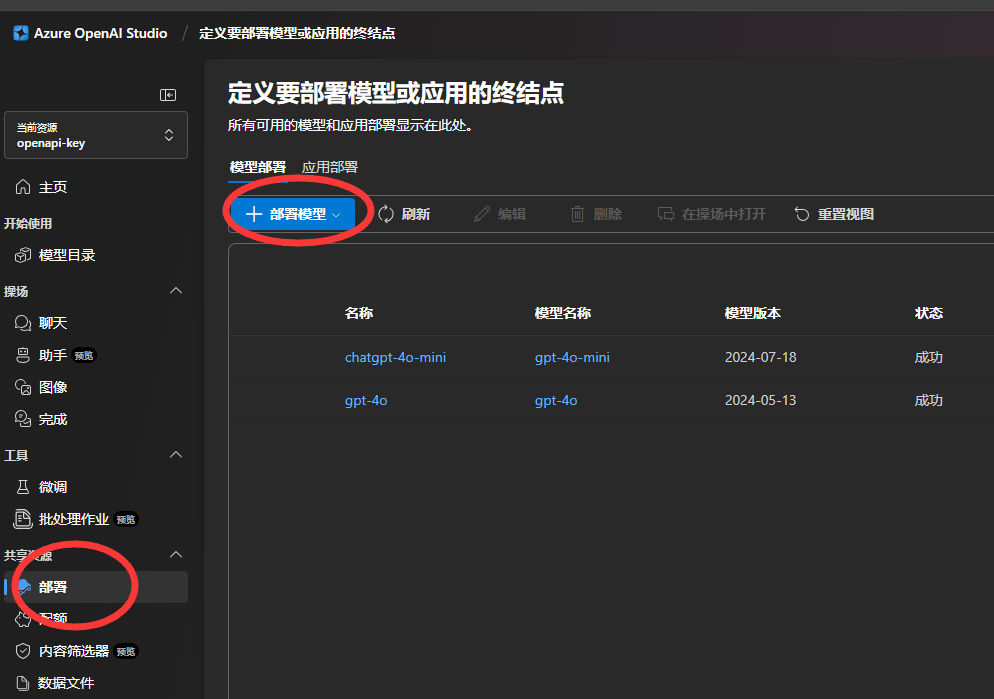994x699 pixels.
Task: Click version 2024-07-18 cell
Action: point(760,357)
